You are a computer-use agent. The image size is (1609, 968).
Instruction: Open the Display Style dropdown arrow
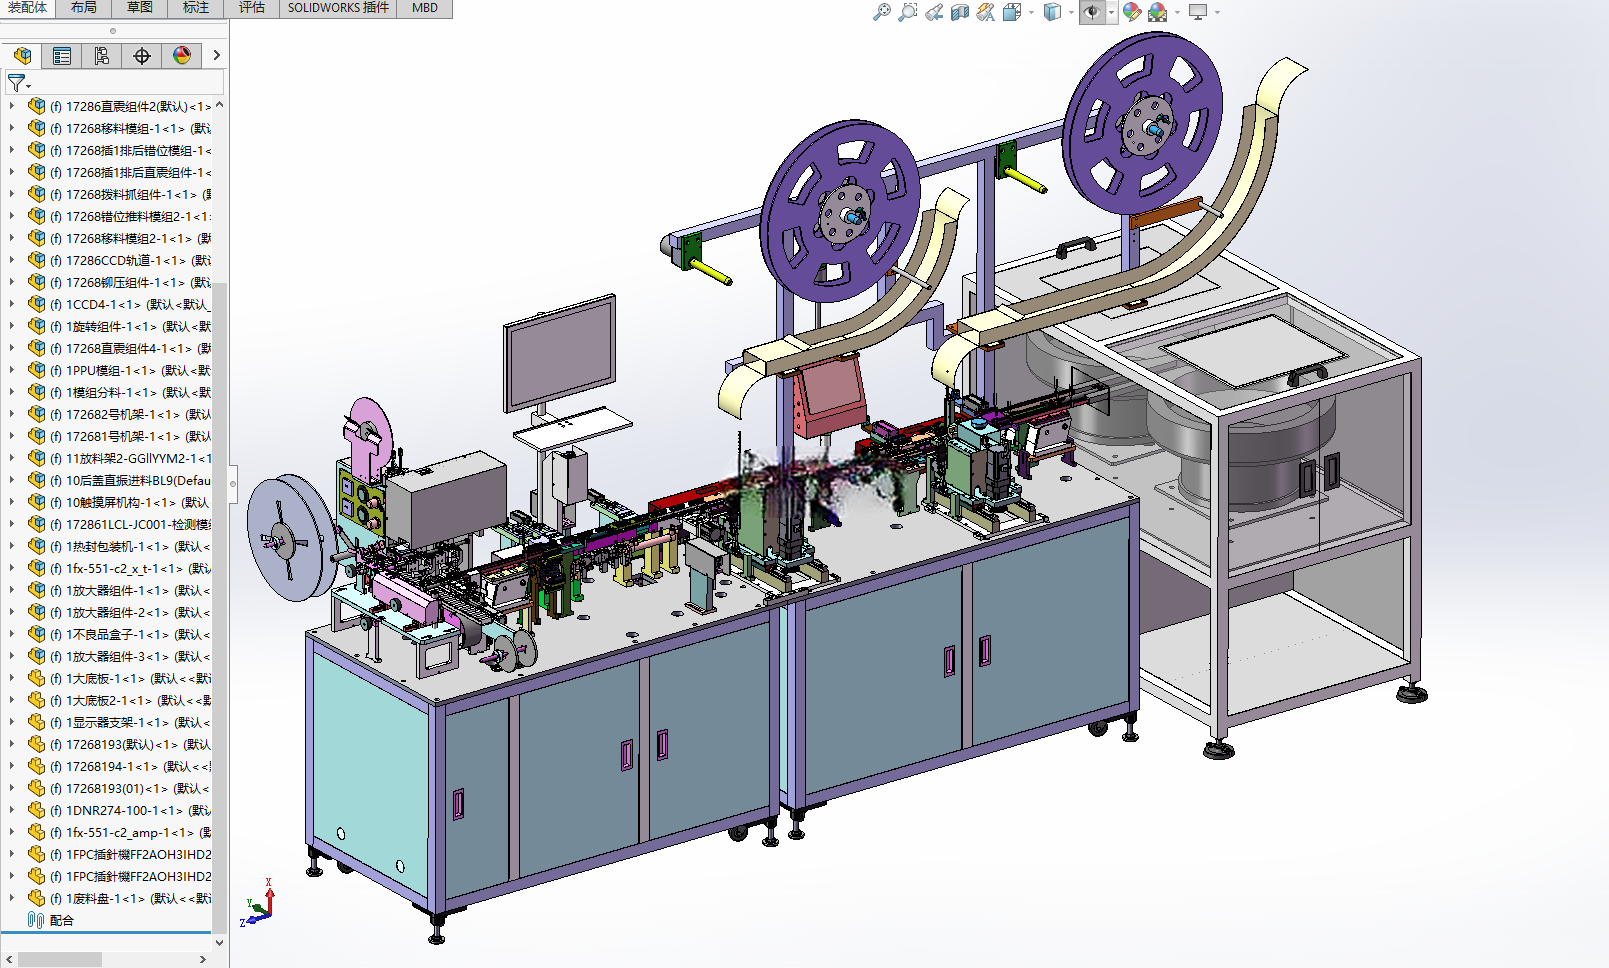1071,12
